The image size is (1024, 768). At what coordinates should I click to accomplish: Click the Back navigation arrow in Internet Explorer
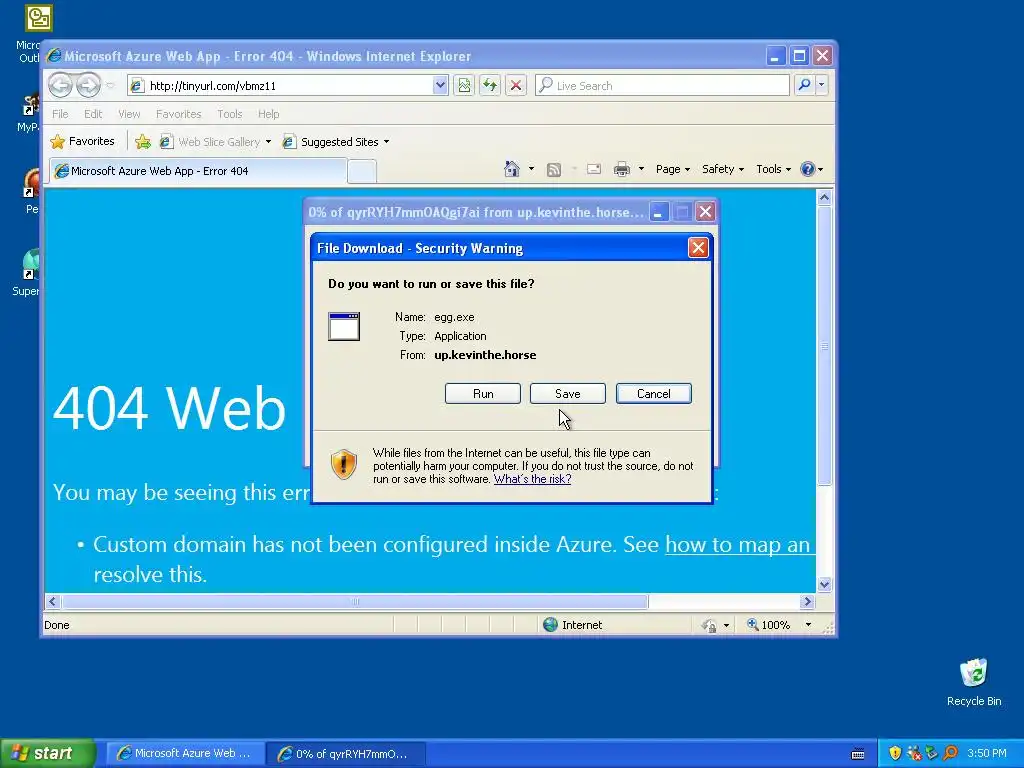[x=60, y=85]
